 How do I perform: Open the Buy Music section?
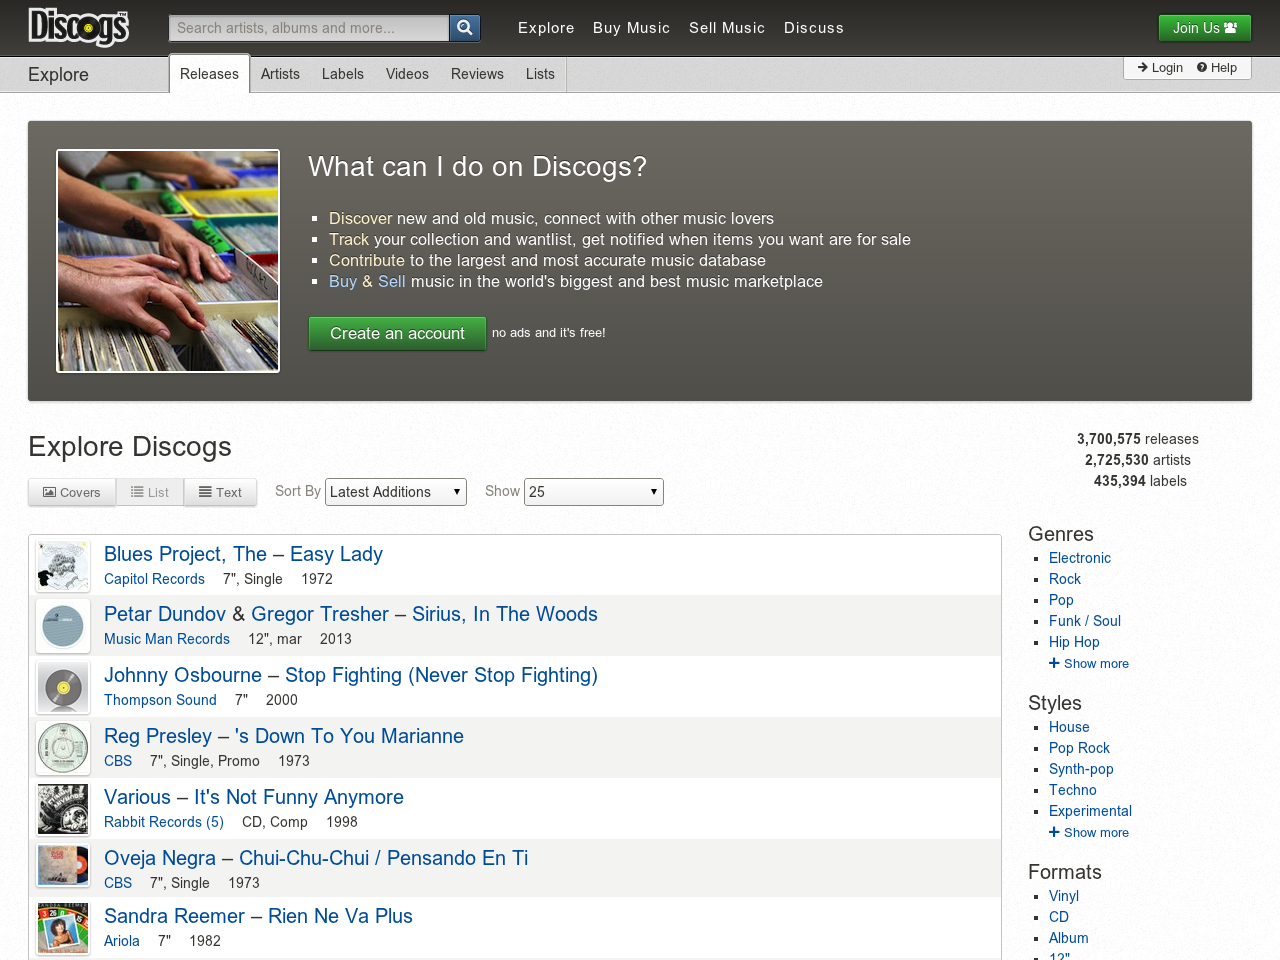631,28
